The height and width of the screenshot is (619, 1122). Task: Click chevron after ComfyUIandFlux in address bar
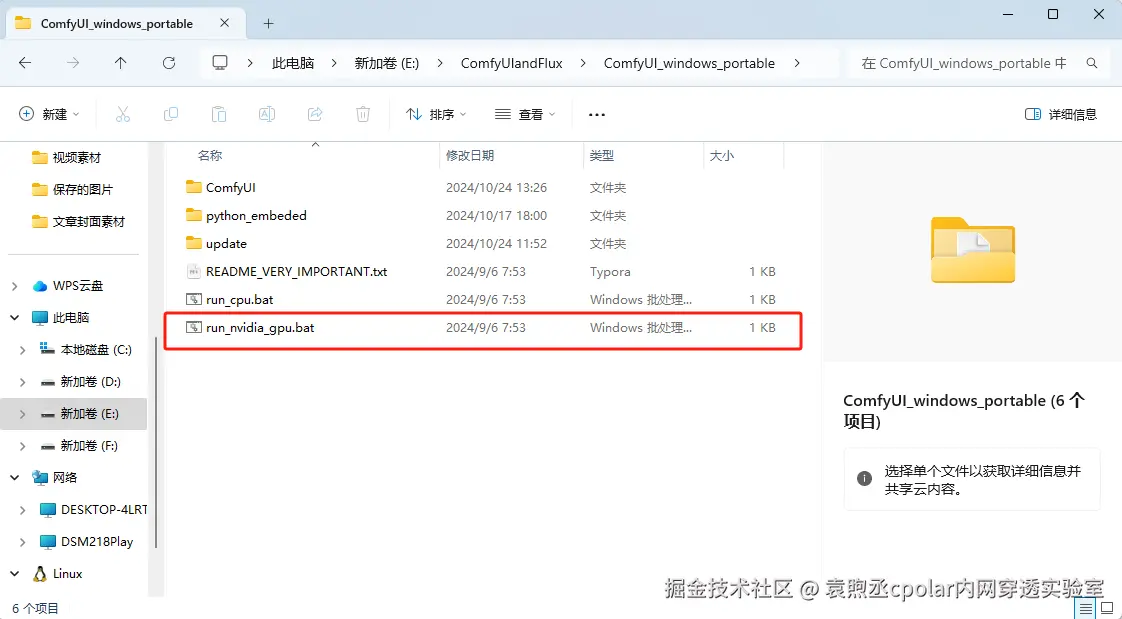pyautogui.click(x=583, y=63)
